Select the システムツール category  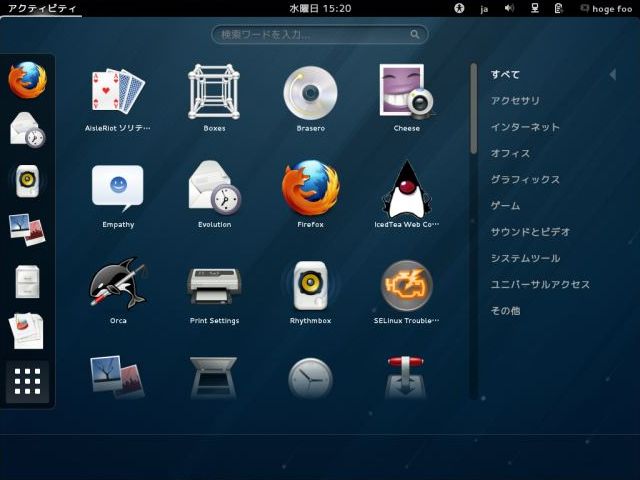pyautogui.click(x=525, y=258)
